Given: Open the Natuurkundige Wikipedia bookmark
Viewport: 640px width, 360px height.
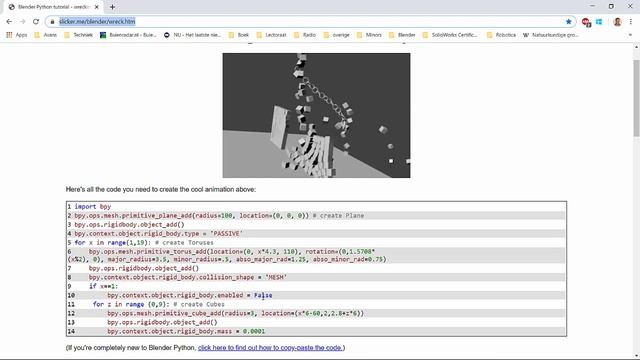Looking at the screenshot, I should (x=551, y=35).
